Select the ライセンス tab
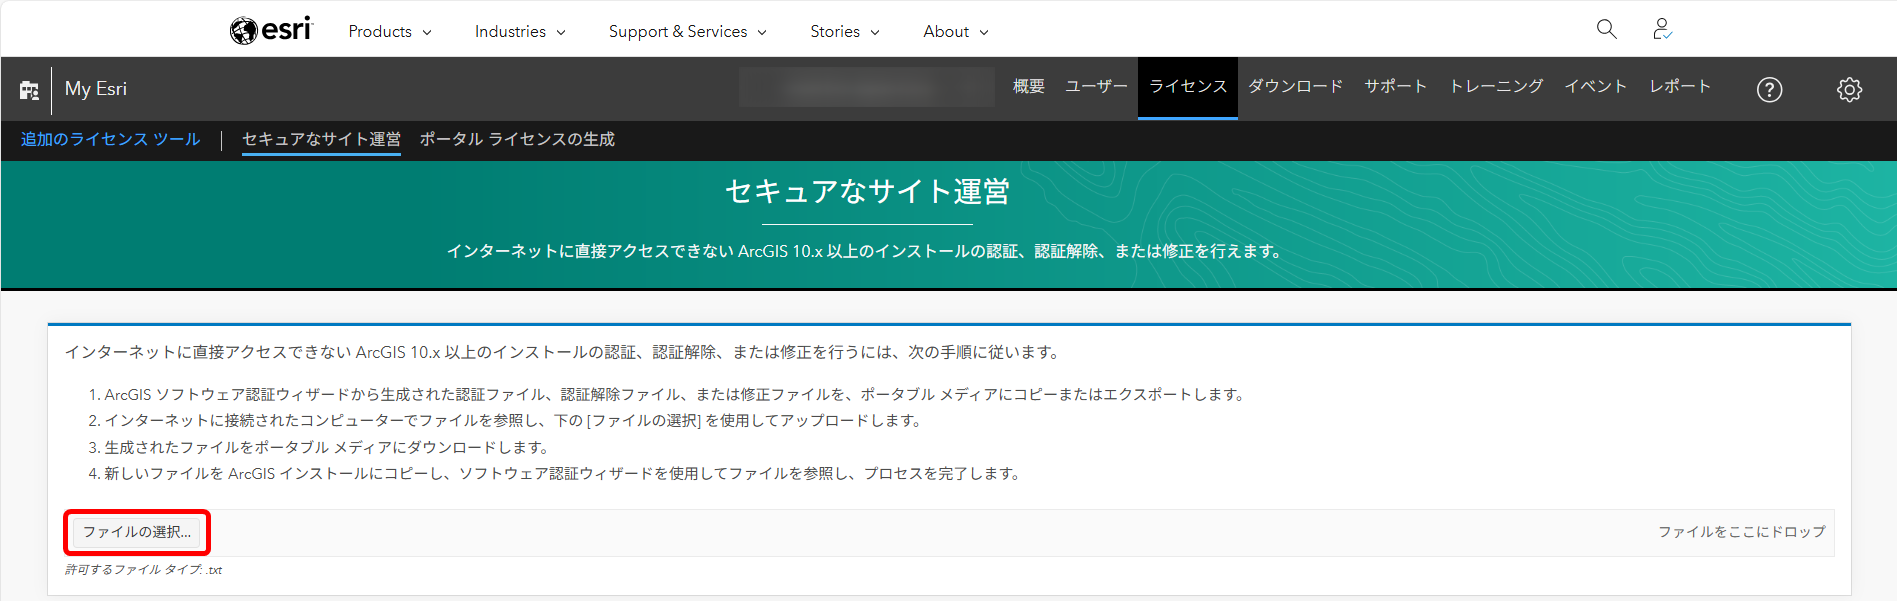The height and width of the screenshot is (601, 1897). (1187, 87)
